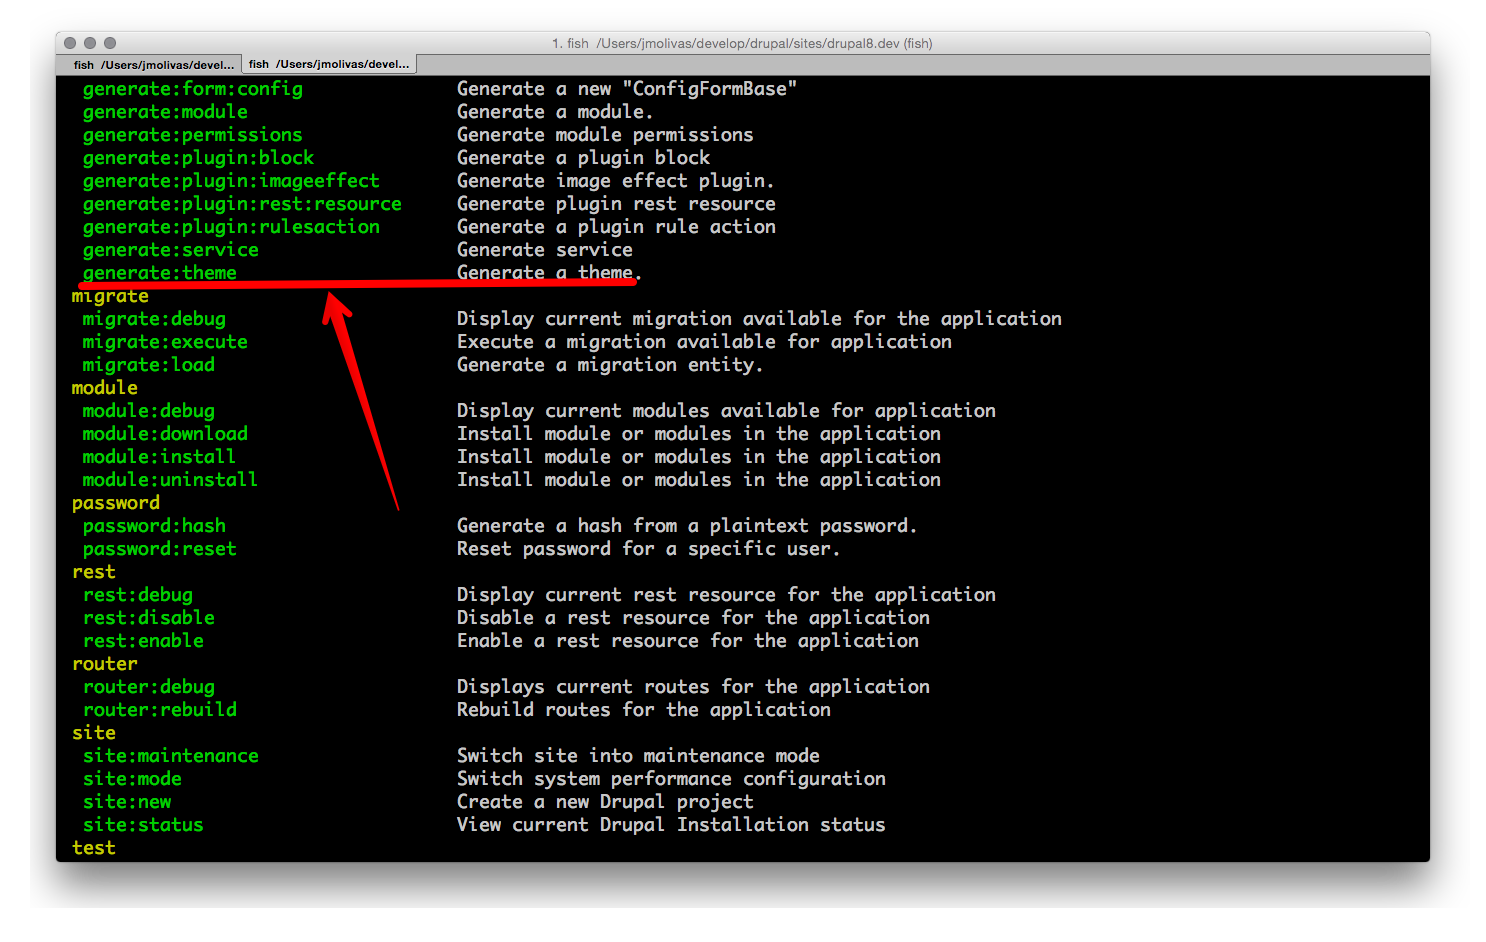Click the "rest:debug" command text
The width and height of the screenshot is (1486, 942).
(138, 595)
